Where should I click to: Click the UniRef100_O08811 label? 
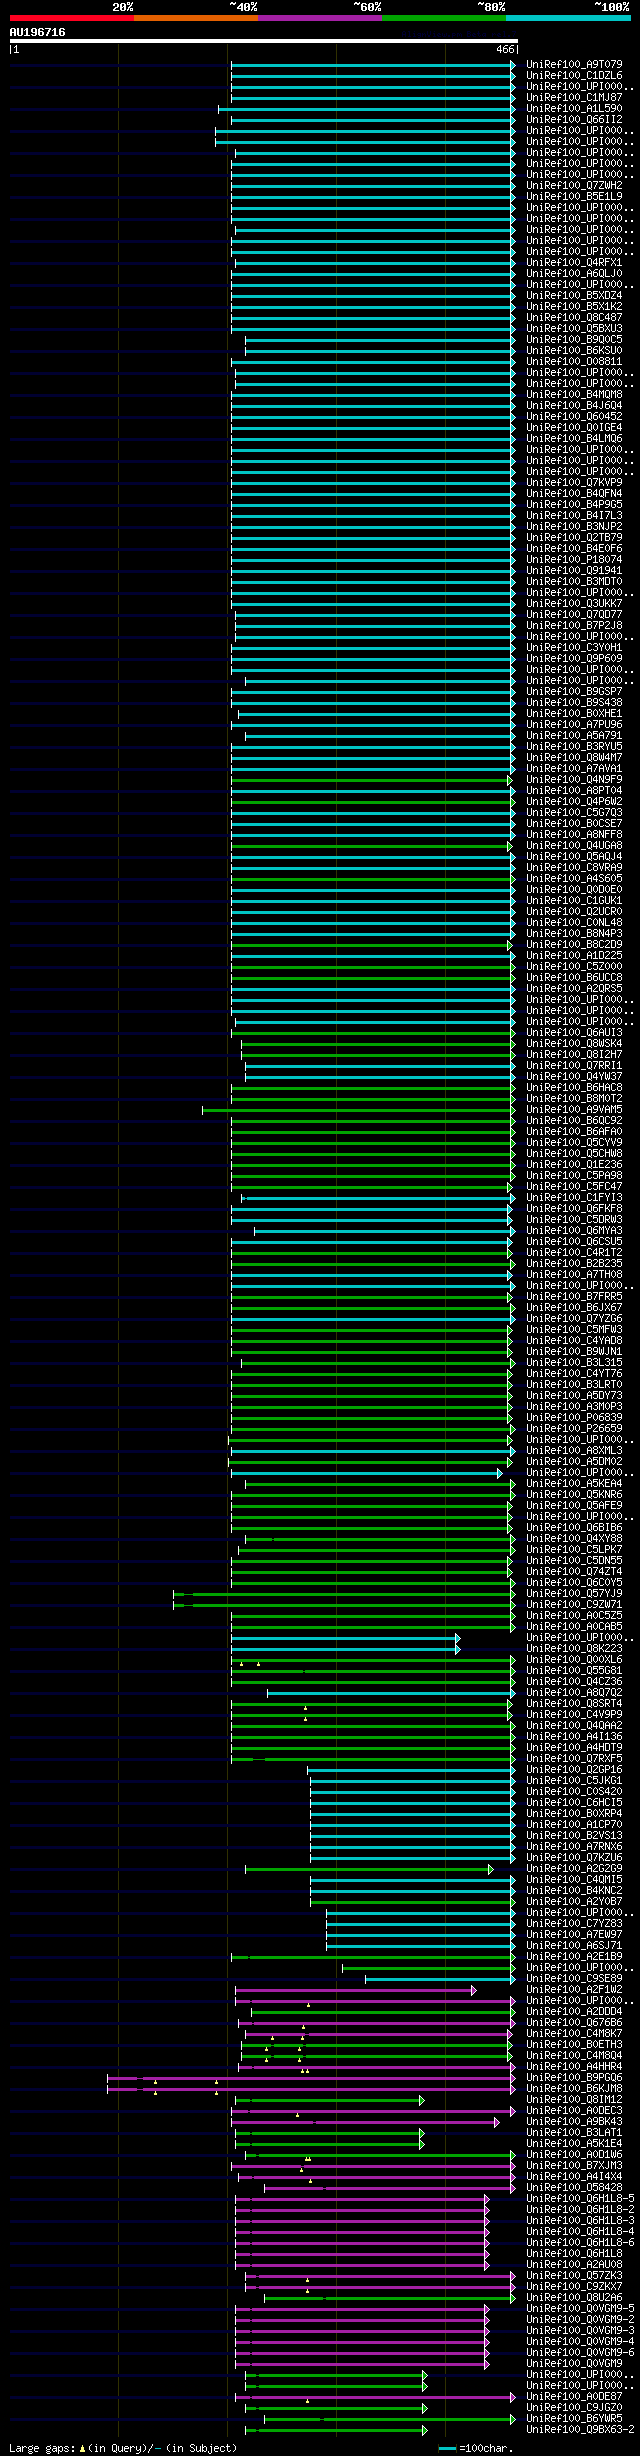point(574,361)
